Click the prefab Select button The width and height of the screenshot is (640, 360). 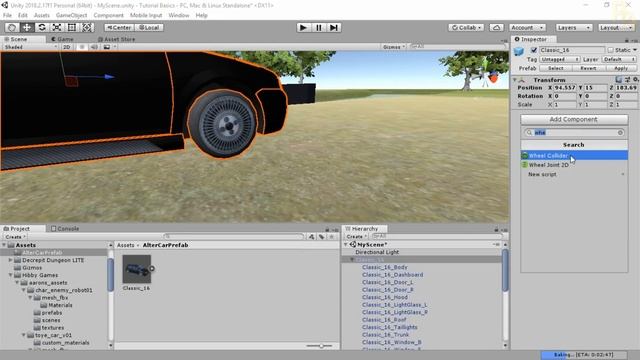tap(555, 68)
